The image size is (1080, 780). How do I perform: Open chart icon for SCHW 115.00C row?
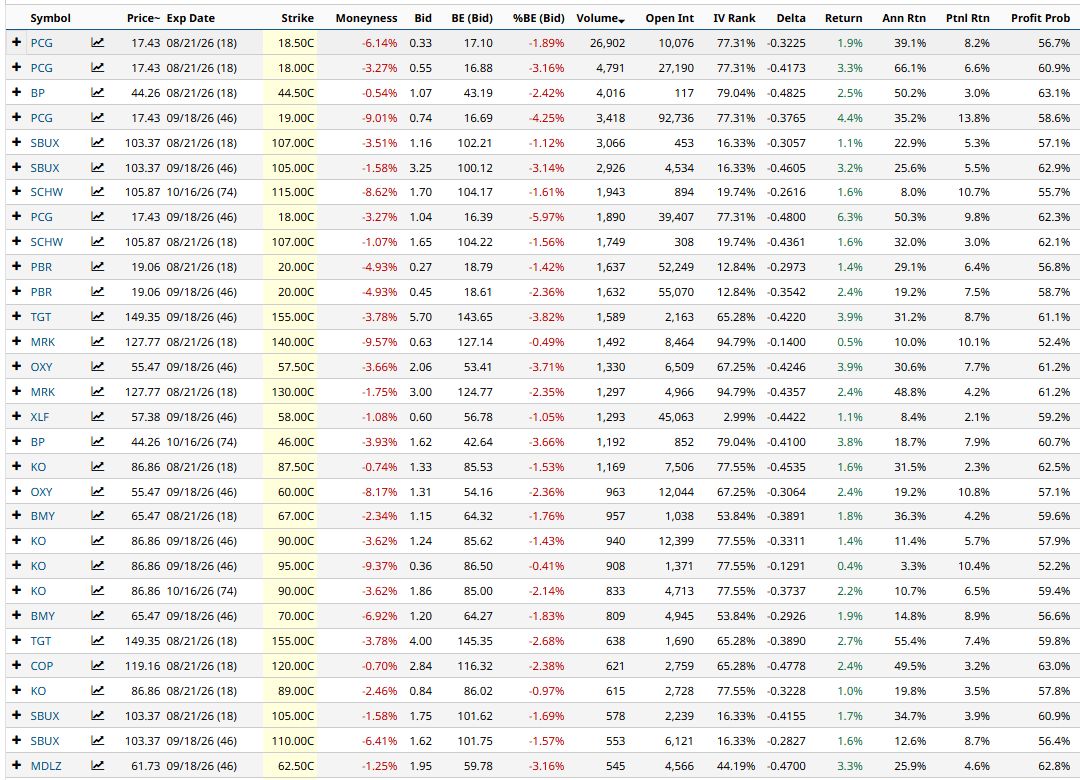98,192
